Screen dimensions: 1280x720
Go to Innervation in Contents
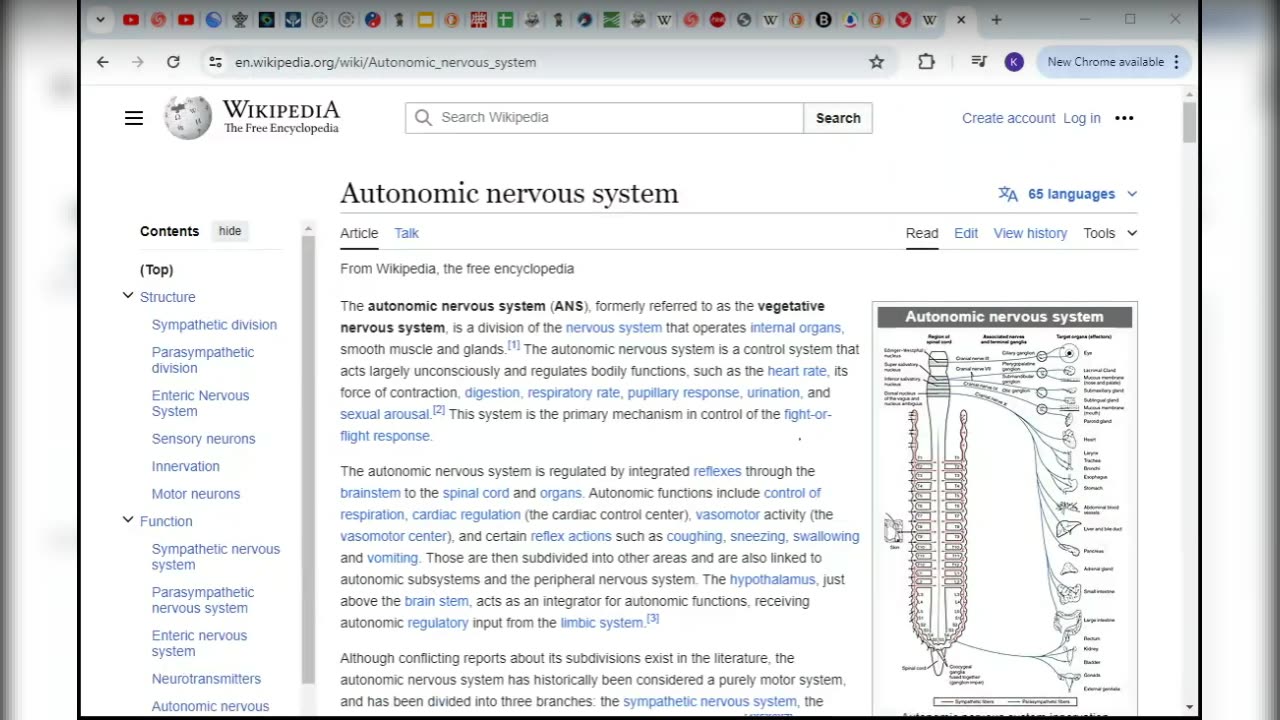pyautogui.click(x=185, y=466)
